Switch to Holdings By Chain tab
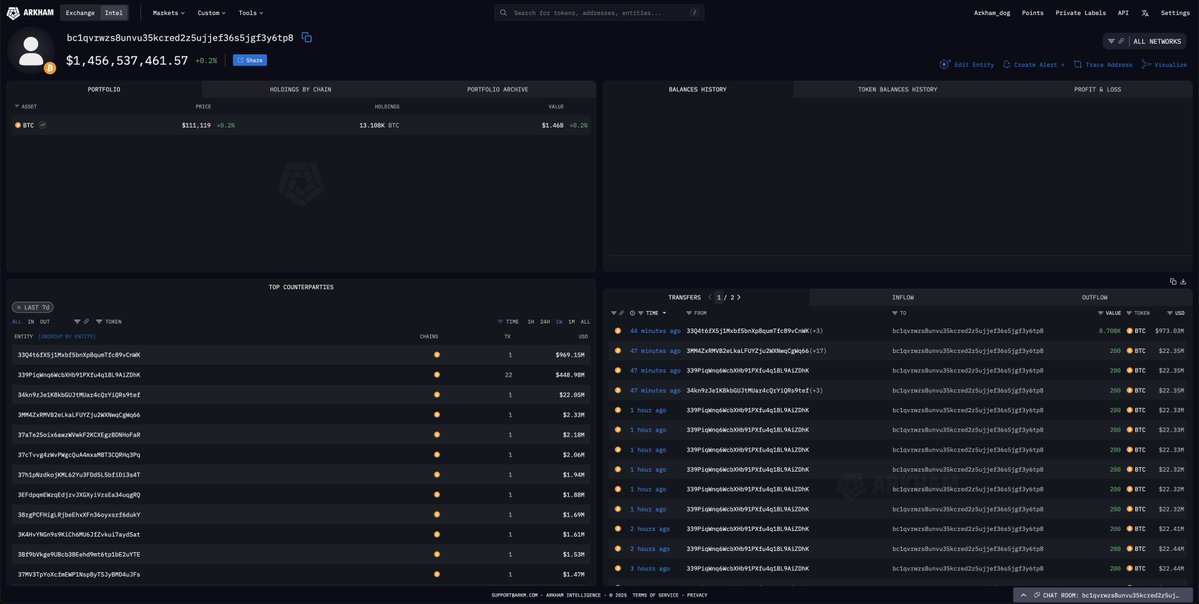Image resolution: width=1199 pixels, height=604 pixels. point(300,89)
